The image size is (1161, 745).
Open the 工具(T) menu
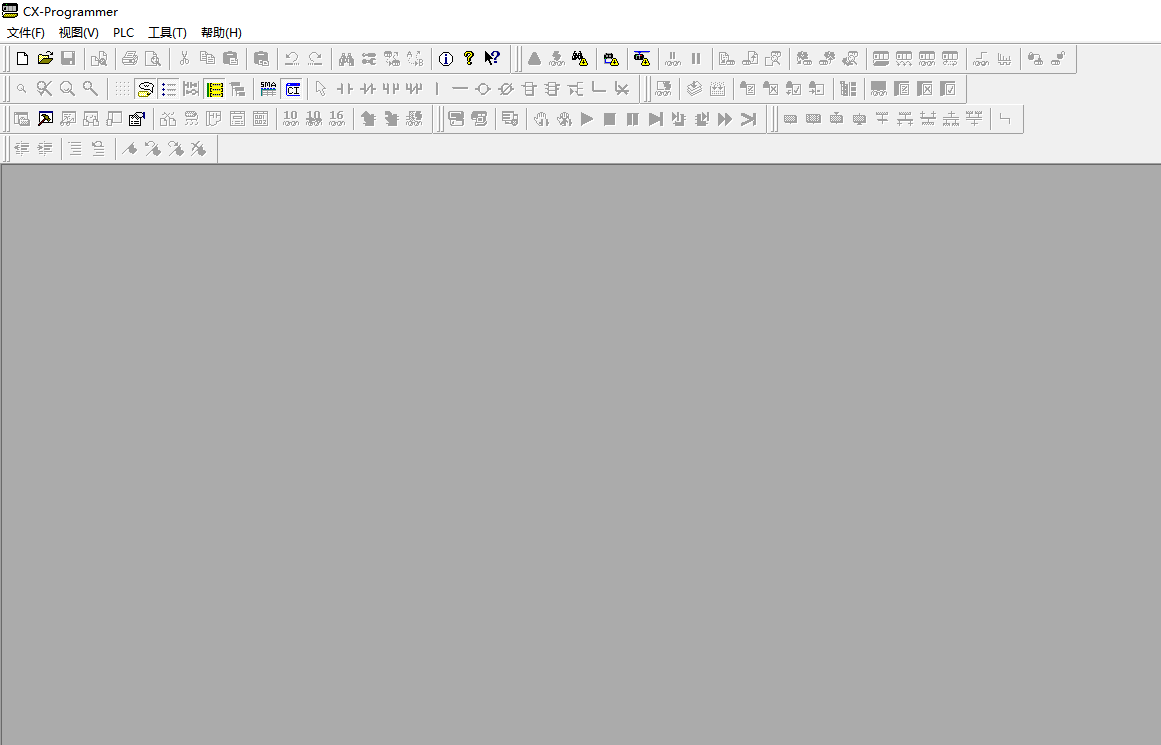(167, 33)
